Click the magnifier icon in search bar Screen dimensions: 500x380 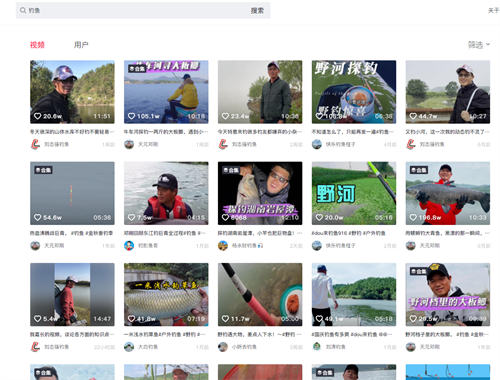(x=23, y=11)
